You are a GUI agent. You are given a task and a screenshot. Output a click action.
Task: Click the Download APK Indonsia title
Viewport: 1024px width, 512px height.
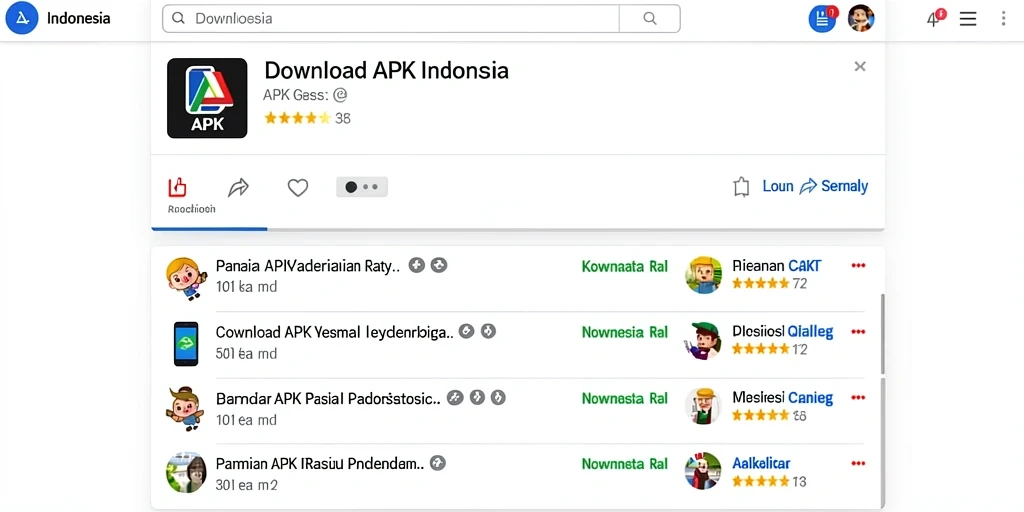(386, 70)
